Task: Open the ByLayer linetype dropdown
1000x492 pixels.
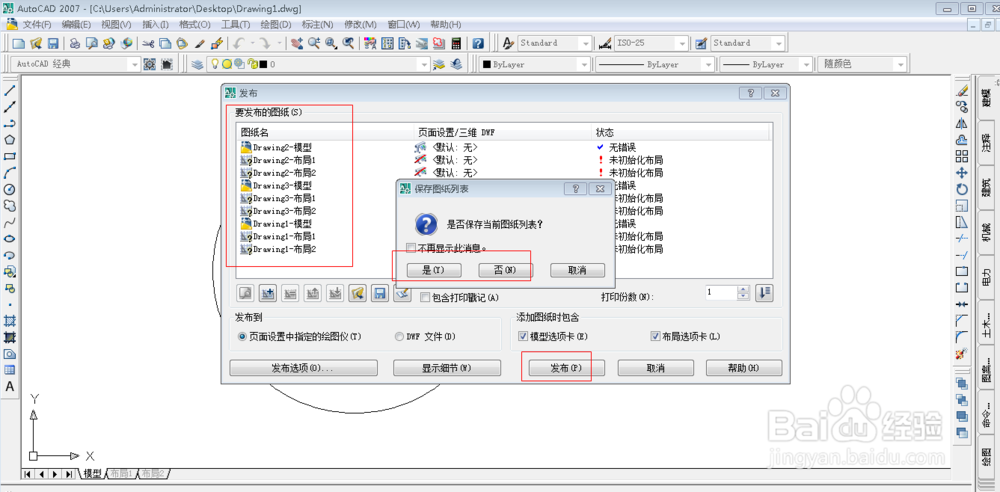Action: [707, 64]
